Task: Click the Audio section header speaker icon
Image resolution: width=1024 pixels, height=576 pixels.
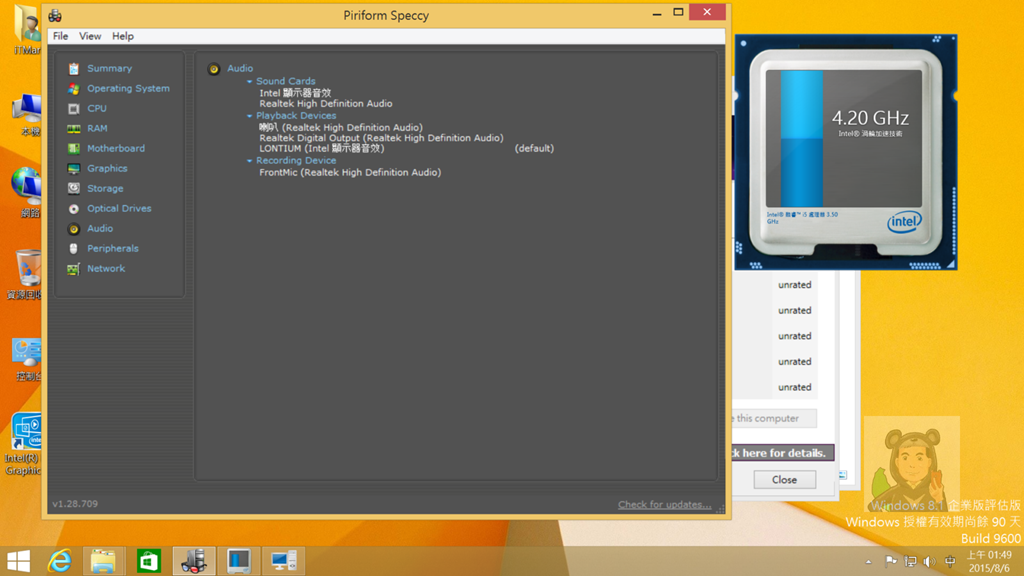Action: click(x=214, y=69)
